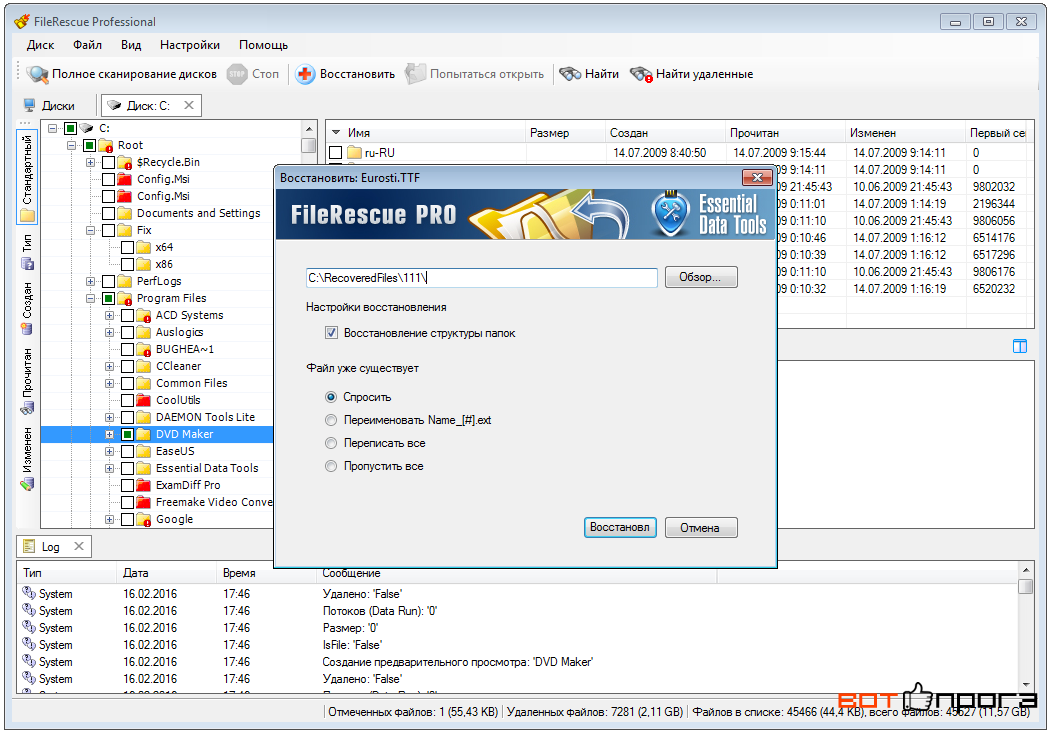Screen dimensions: 1050x733
Task: Expand the DVD Maker node
Action: click(x=109, y=434)
